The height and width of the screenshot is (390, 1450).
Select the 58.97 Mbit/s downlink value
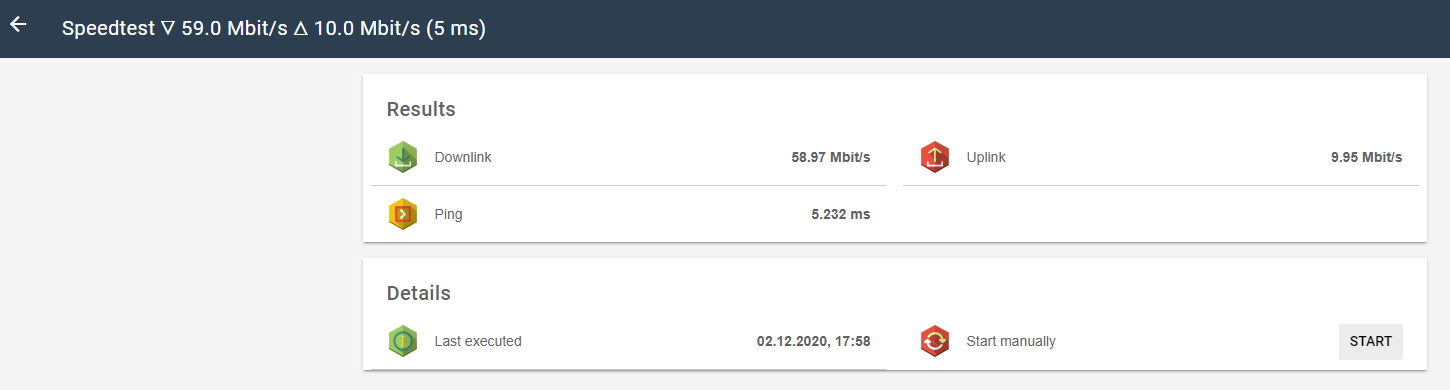click(831, 157)
